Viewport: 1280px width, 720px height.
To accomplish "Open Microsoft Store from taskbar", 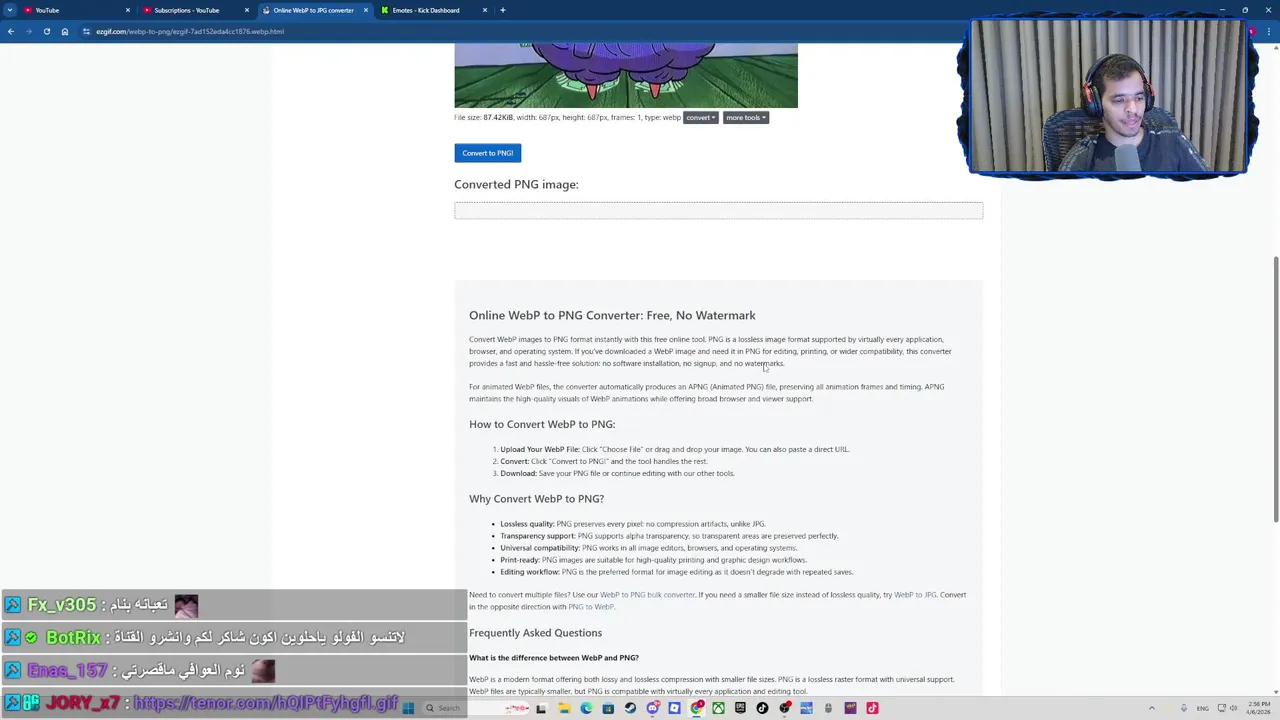I will [x=608, y=708].
